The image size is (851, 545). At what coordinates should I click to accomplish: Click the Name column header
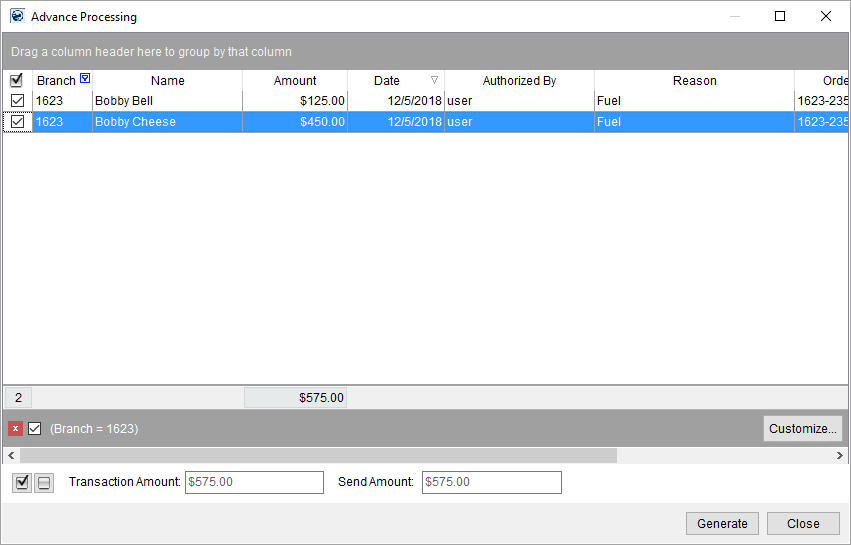click(x=167, y=81)
